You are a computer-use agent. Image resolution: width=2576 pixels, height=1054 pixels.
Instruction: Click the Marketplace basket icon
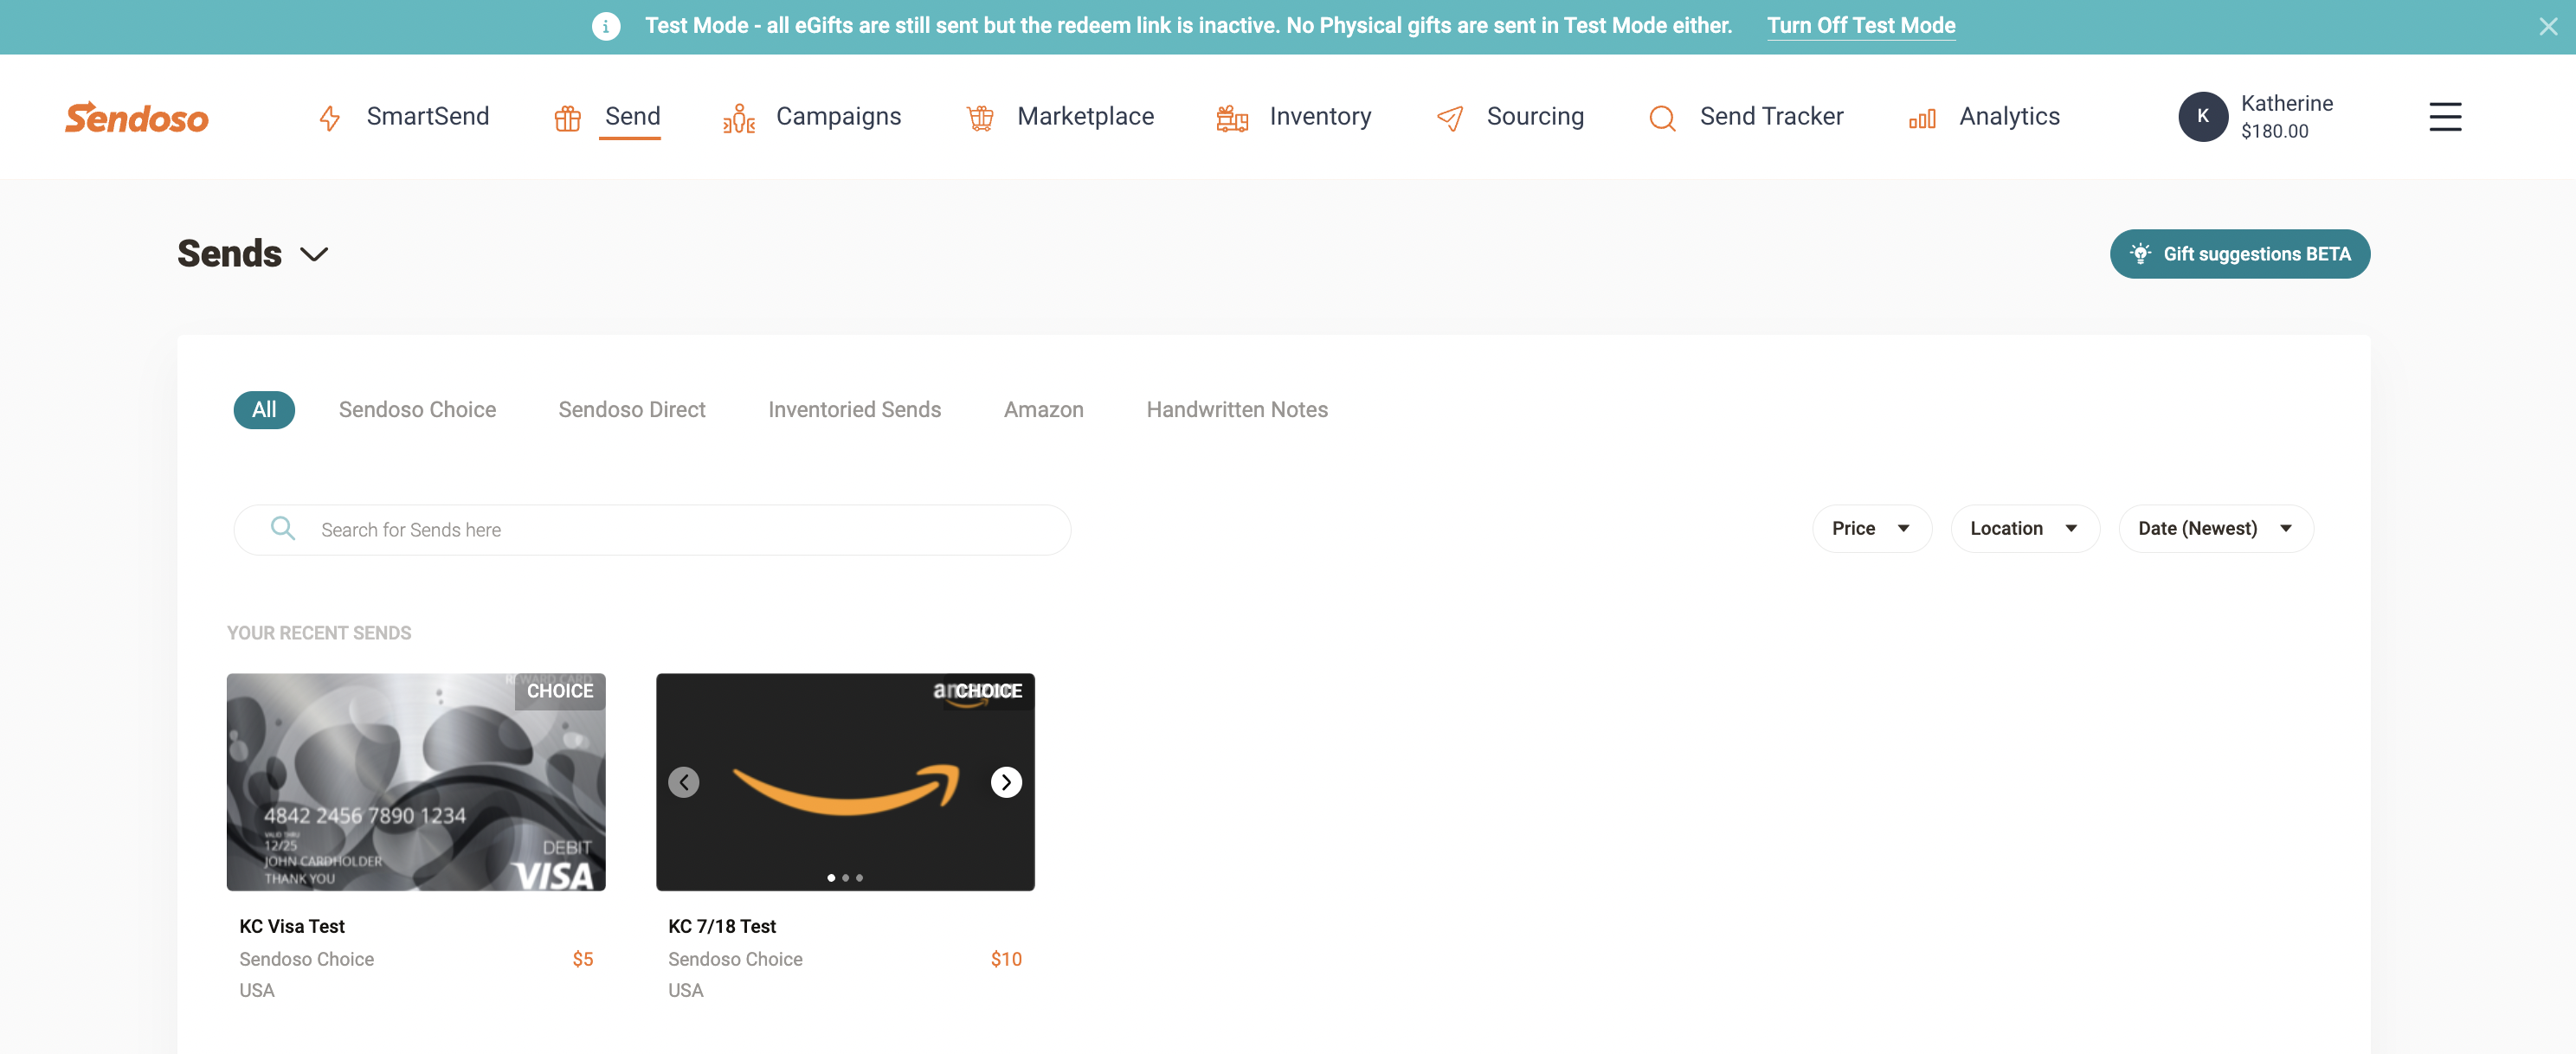980,118
